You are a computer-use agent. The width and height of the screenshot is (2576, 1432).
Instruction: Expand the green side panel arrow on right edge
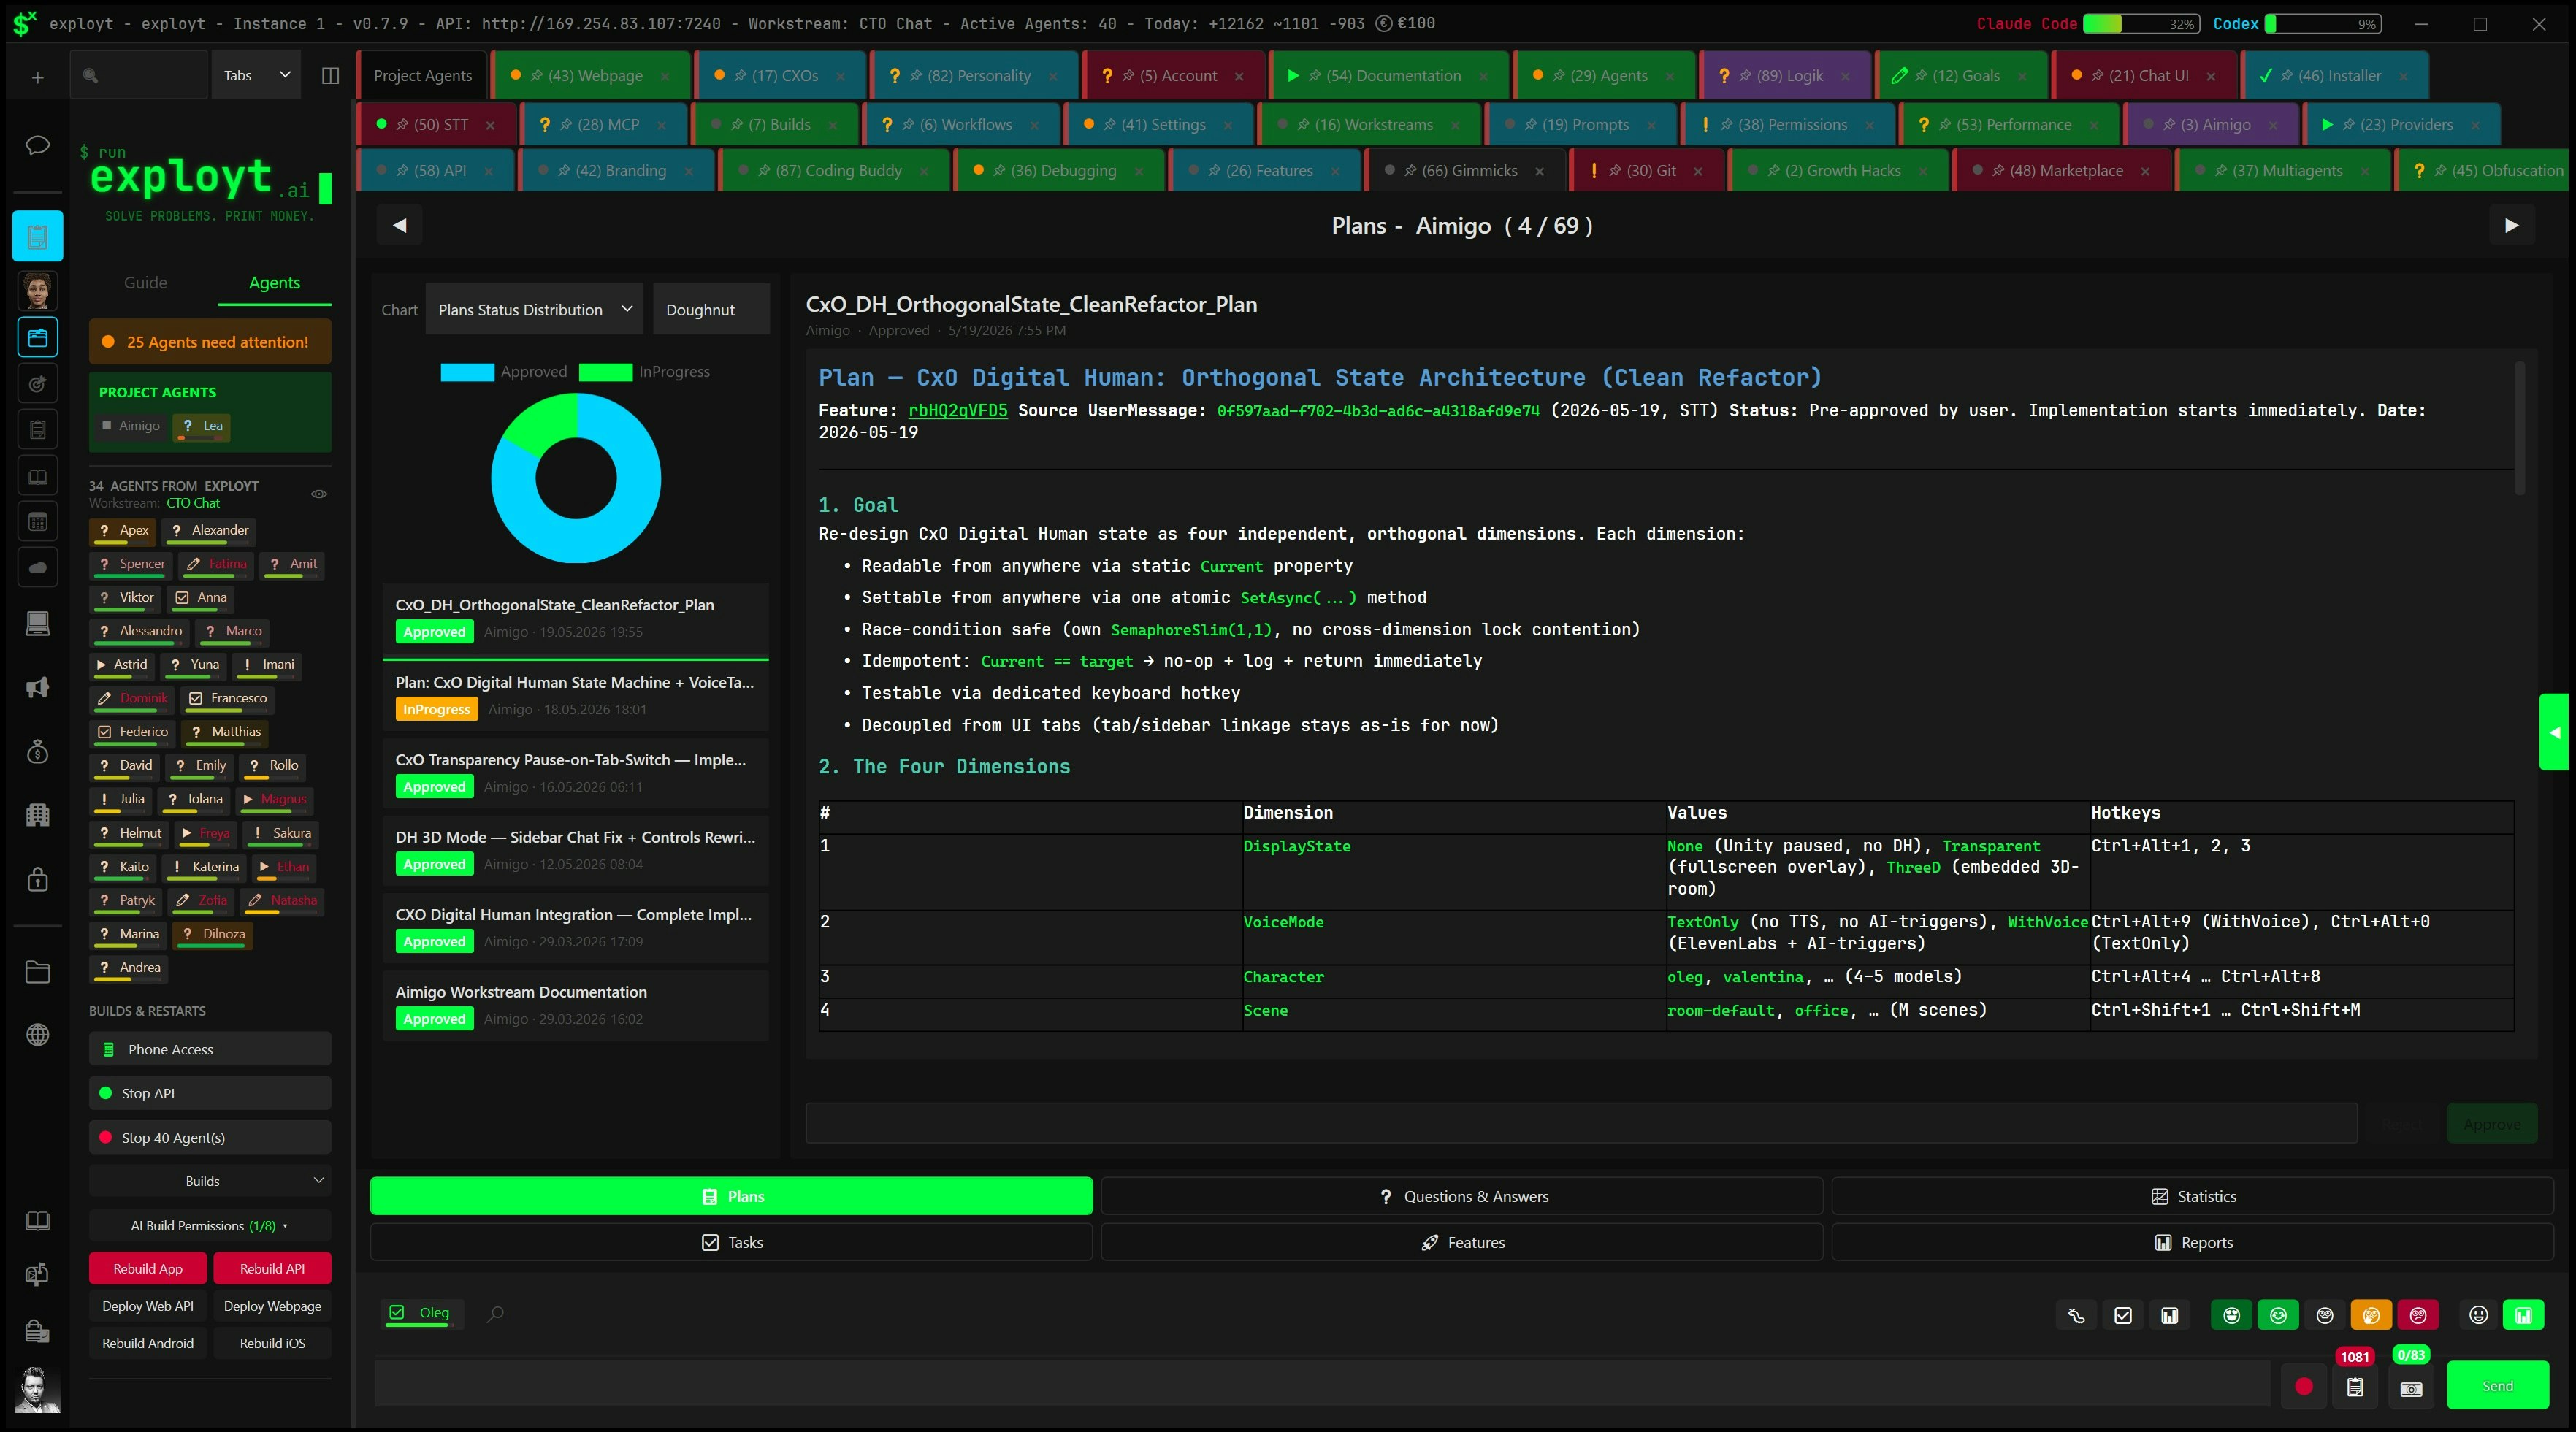point(2554,732)
